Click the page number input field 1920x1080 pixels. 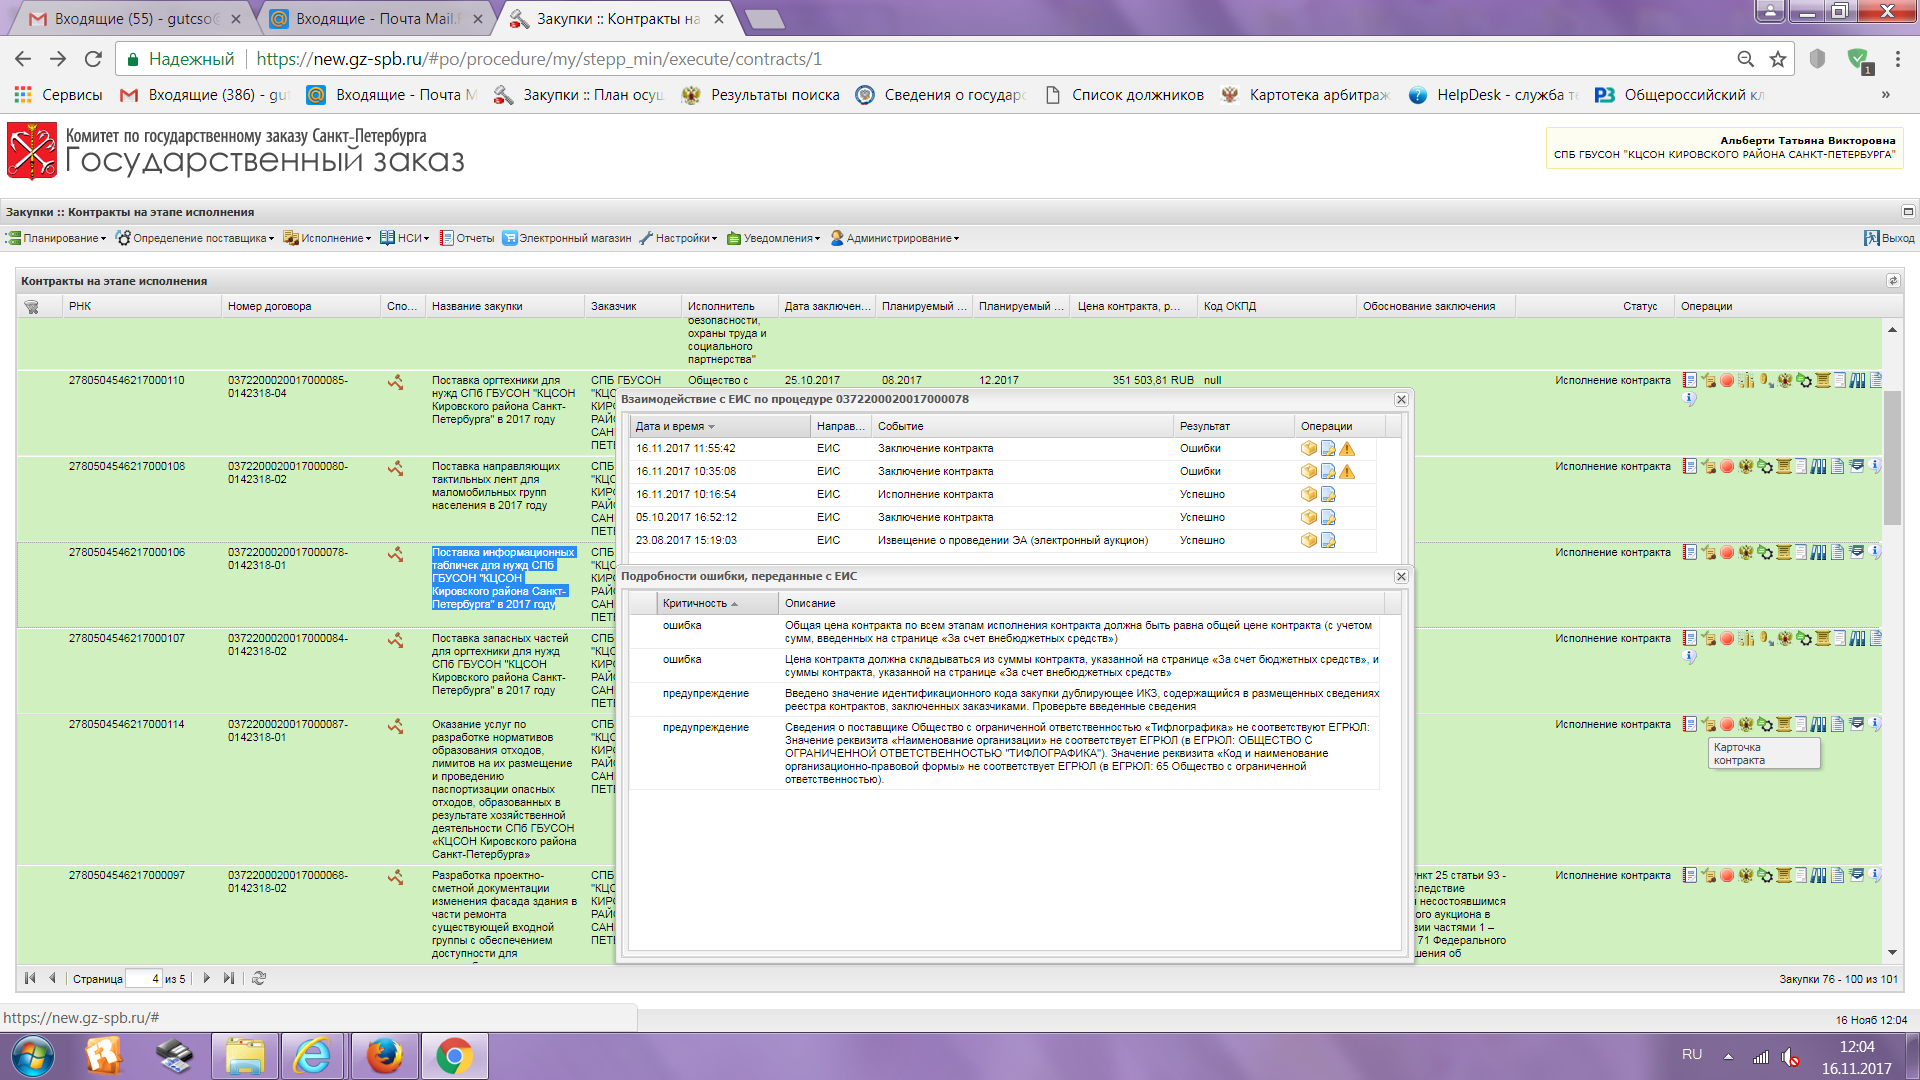pyautogui.click(x=143, y=979)
